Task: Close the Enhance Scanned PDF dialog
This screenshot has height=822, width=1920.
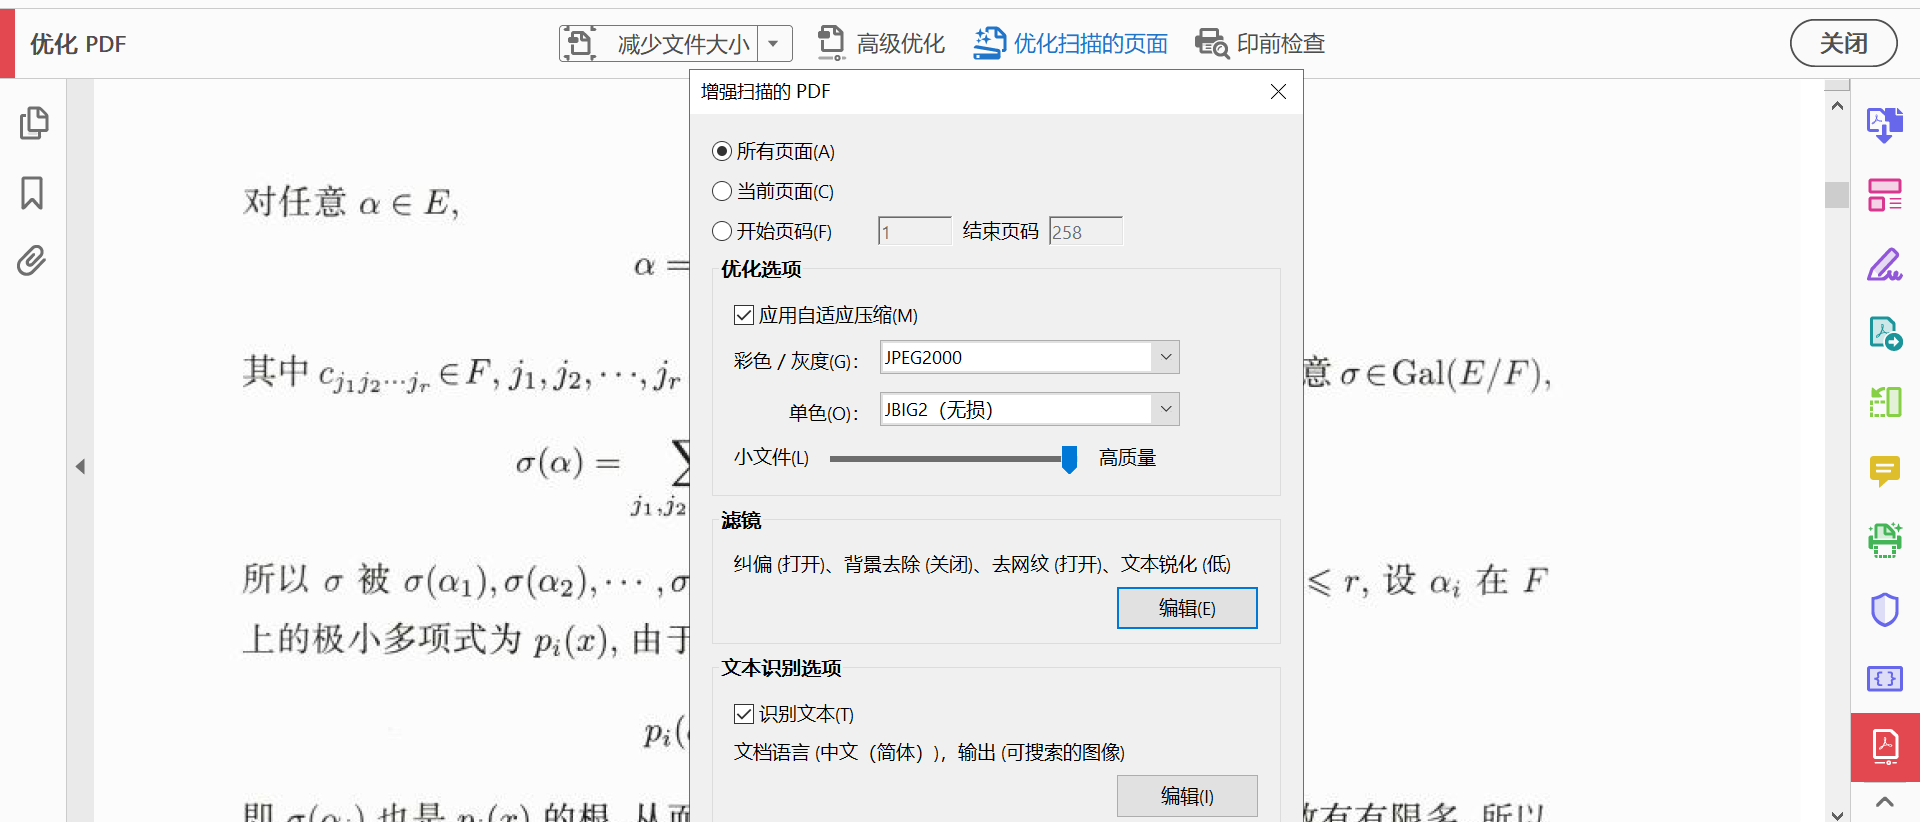Action: click(x=1278, y=92)
